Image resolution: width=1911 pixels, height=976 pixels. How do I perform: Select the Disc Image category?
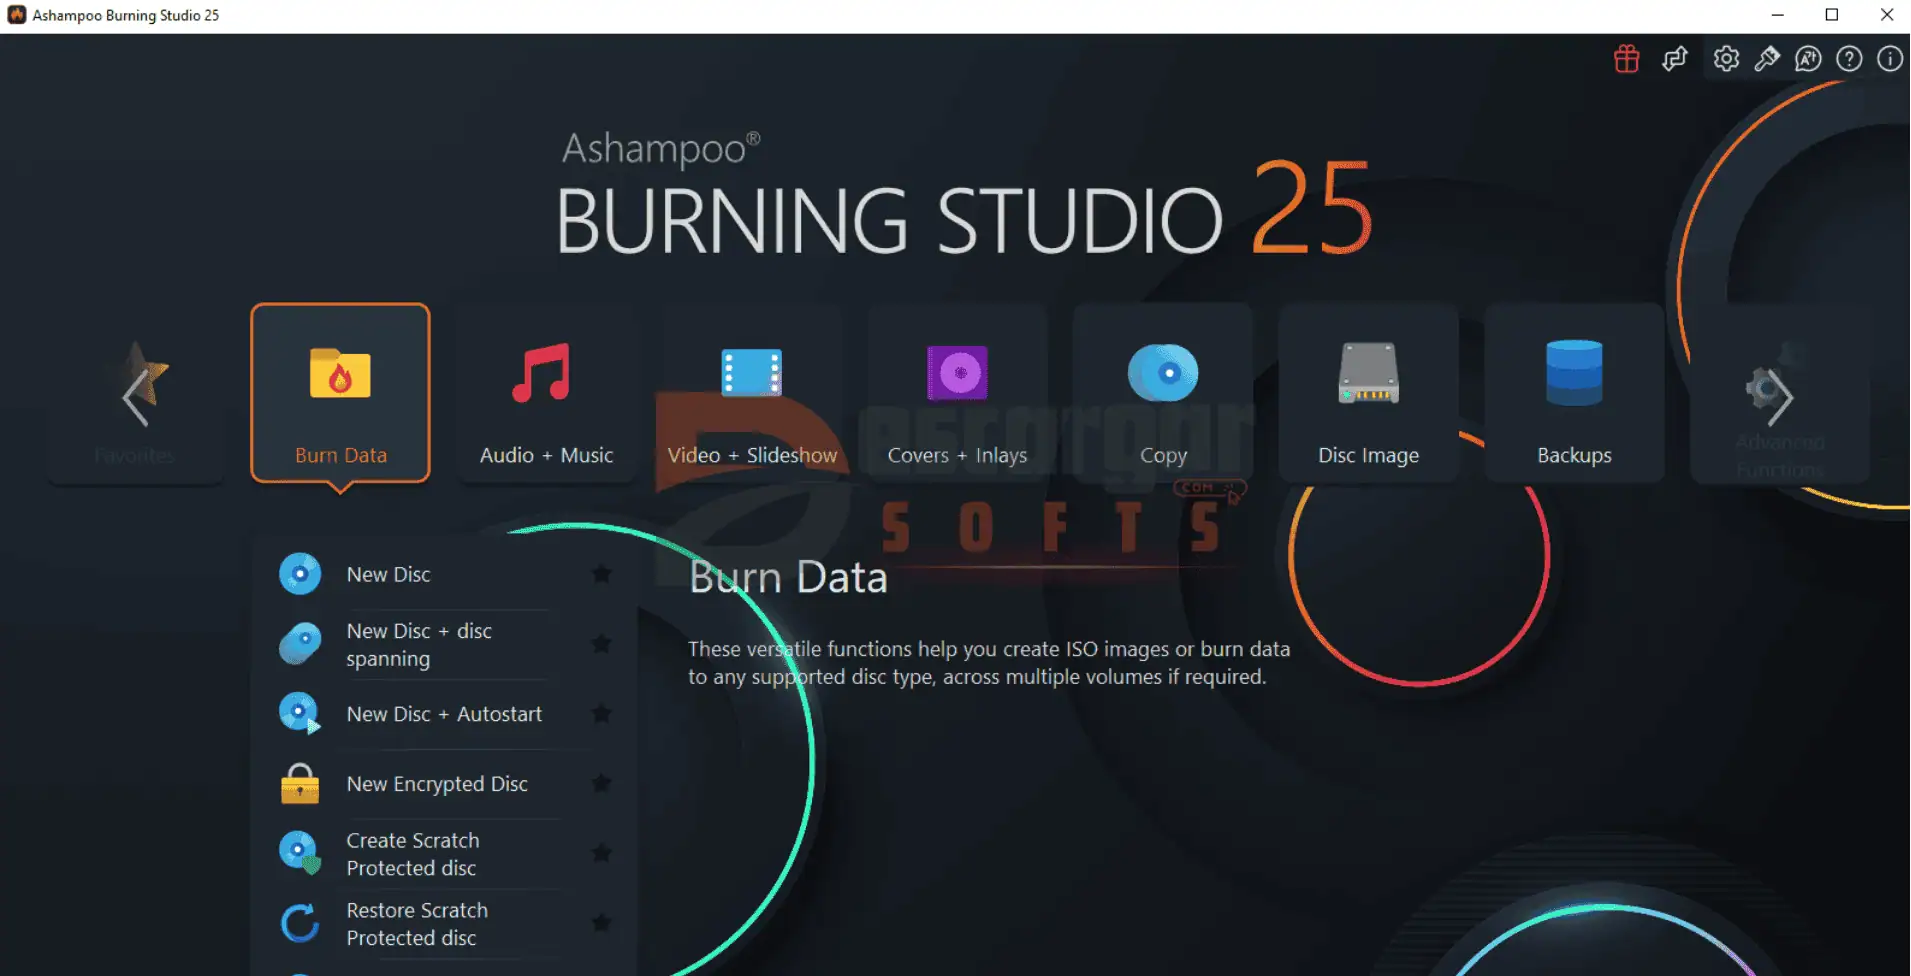(1368, 394)
